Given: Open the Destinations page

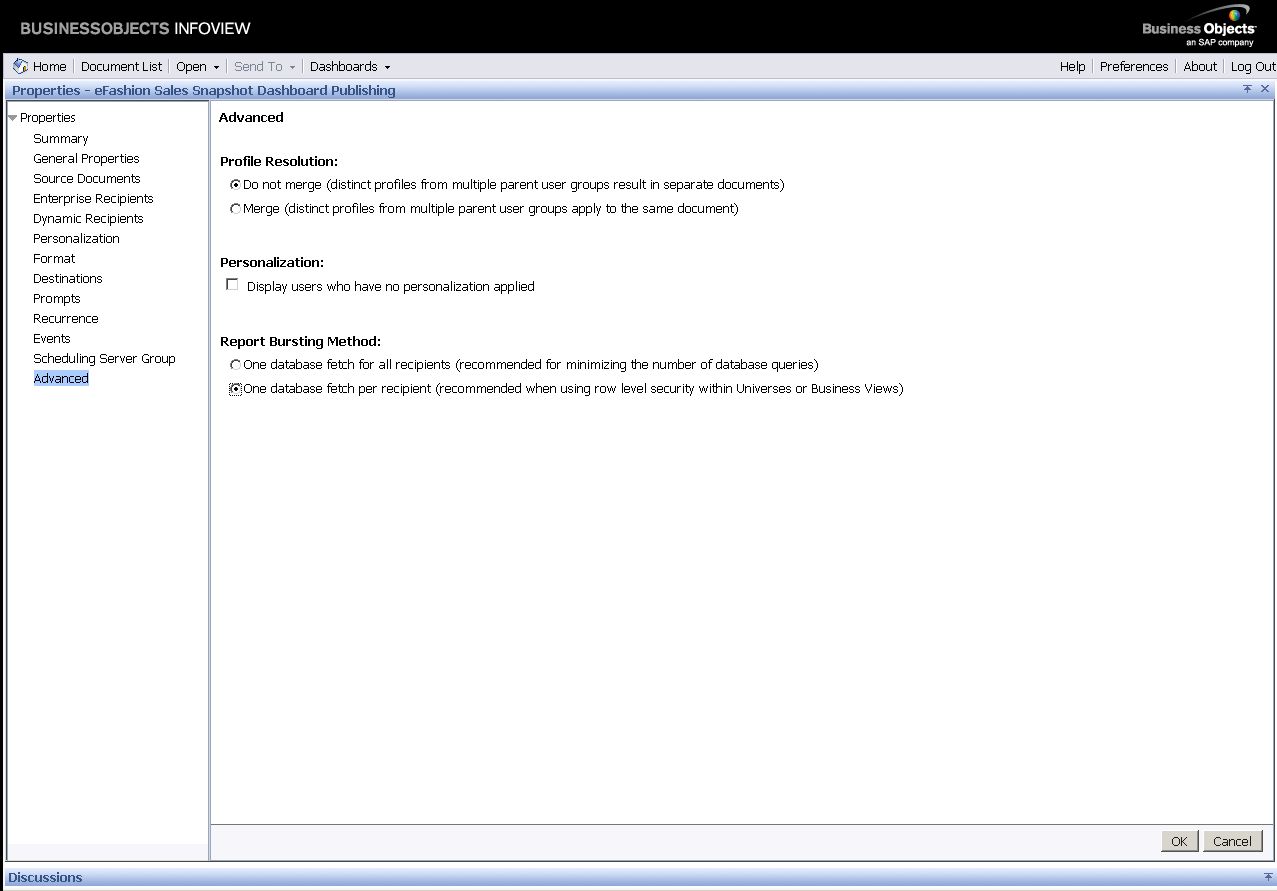Looking at the screenshot, I should [68, 279].
